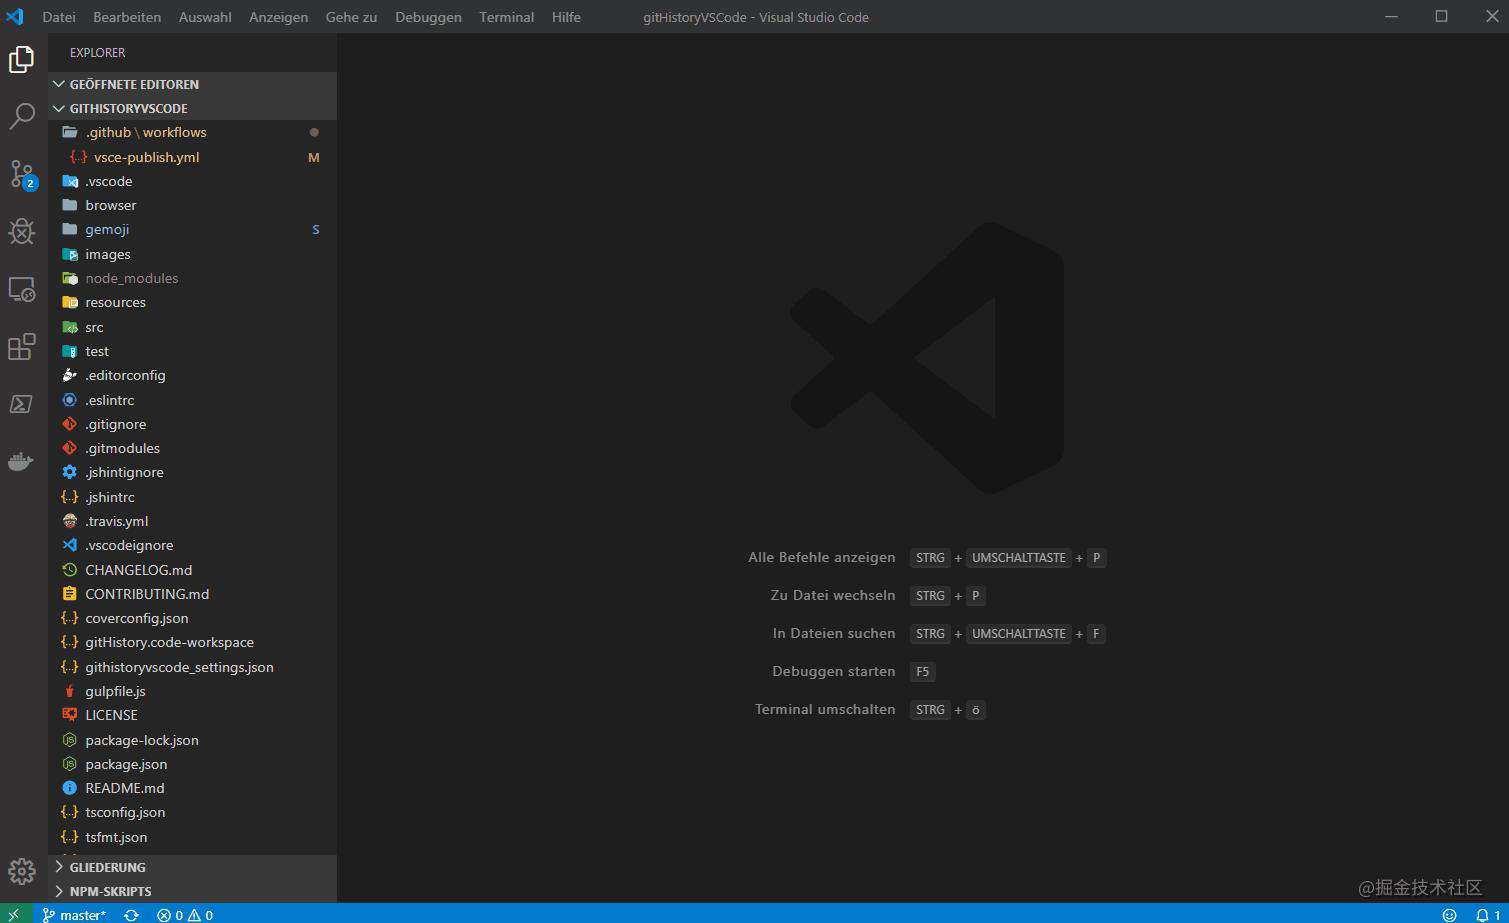The width and height of the screenshot is (1509, 923).
Task: Open the Docker whale icon
Action: [x=21, y=462]
